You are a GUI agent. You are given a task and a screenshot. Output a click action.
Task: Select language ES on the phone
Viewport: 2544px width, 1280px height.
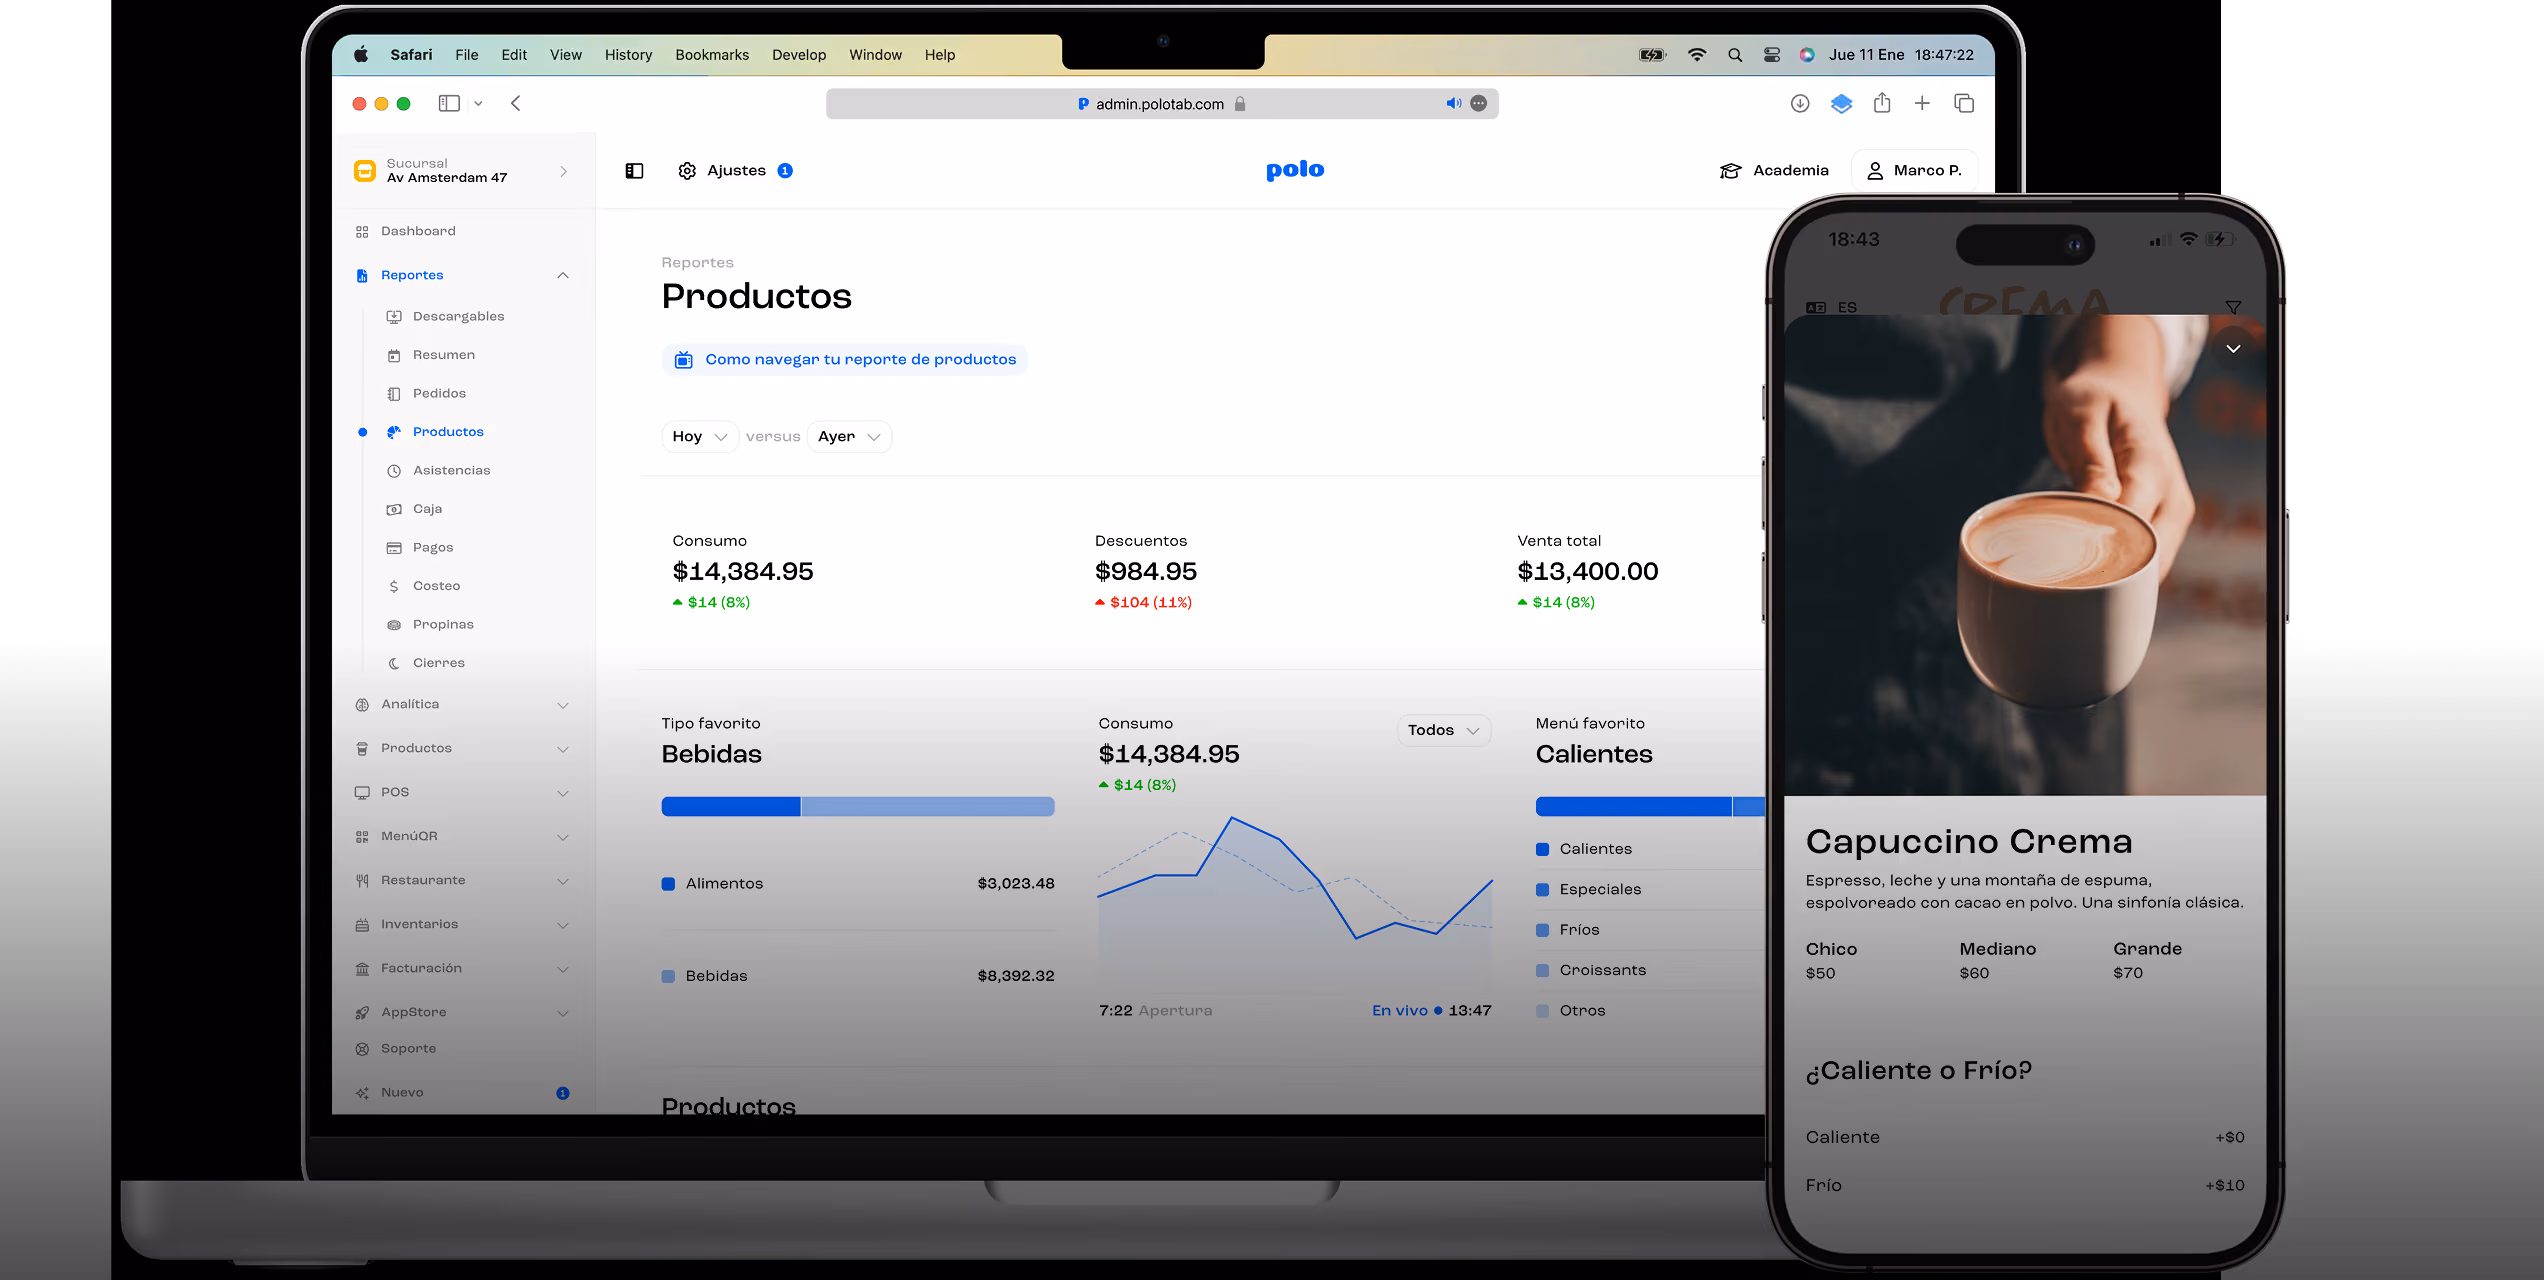pyautogui.click(x=1832, y=307)
